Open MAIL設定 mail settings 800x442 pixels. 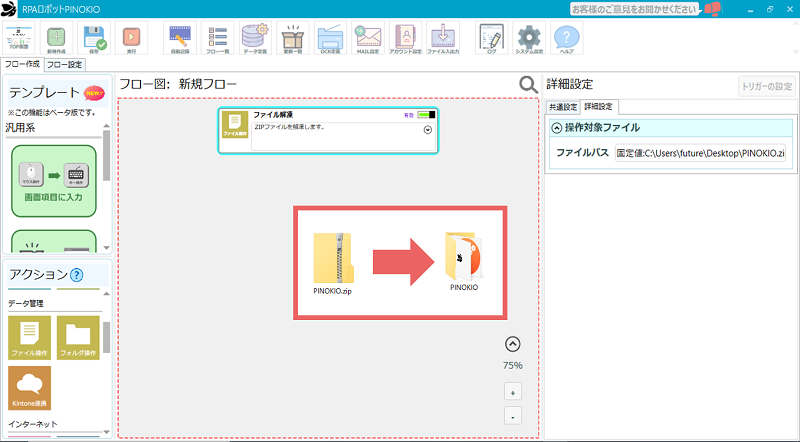click(x=368, y=38)
